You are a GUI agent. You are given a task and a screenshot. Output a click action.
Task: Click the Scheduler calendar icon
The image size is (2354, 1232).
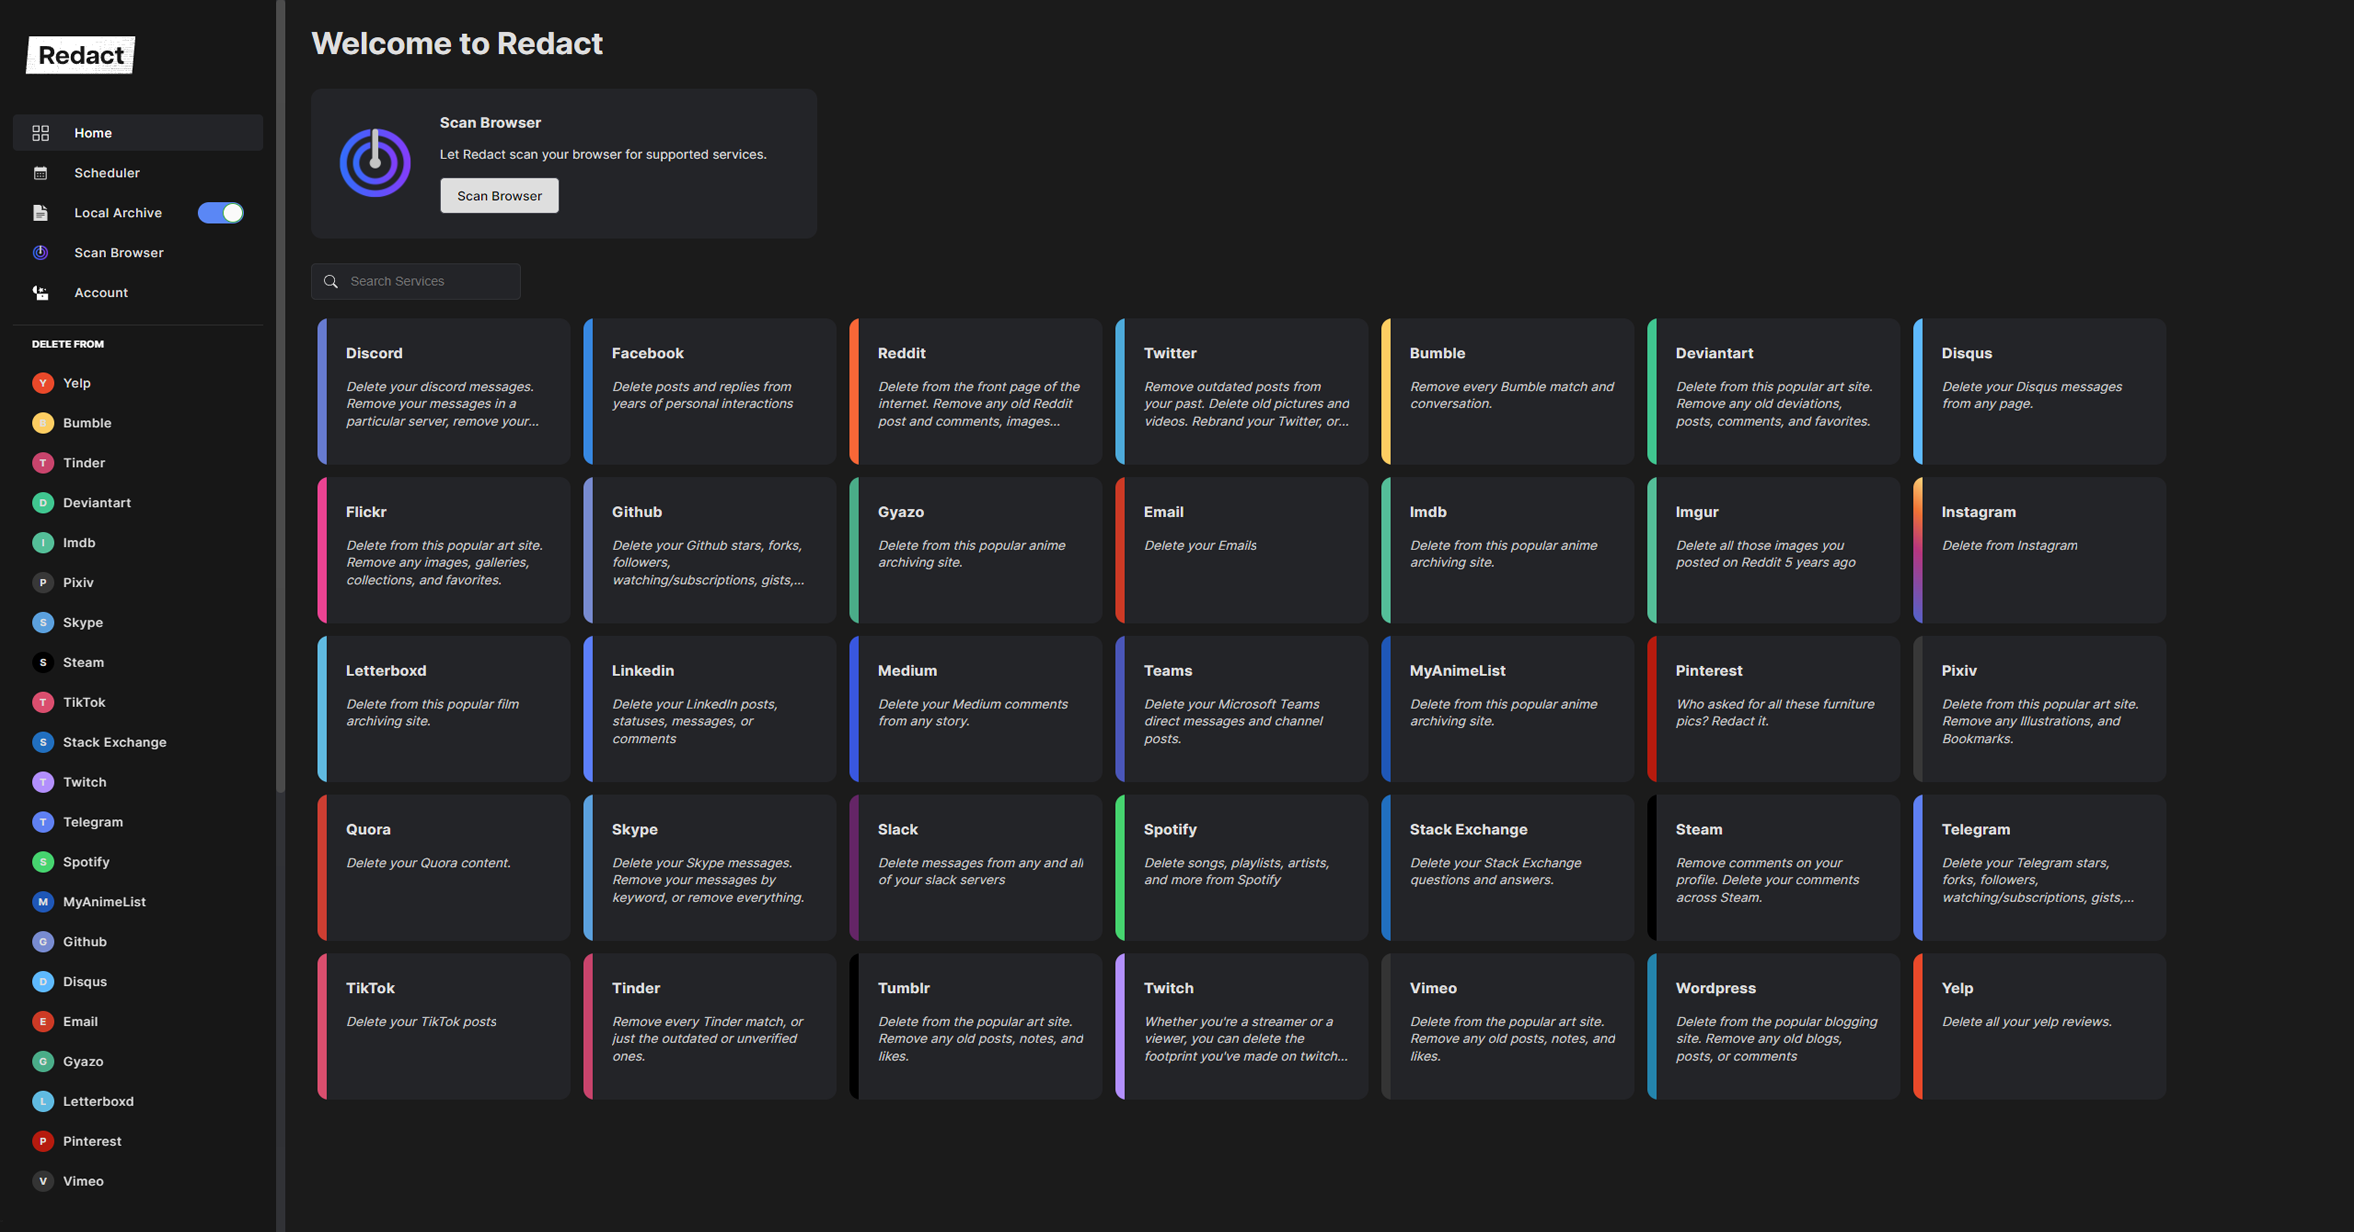(x=41, y=173)
